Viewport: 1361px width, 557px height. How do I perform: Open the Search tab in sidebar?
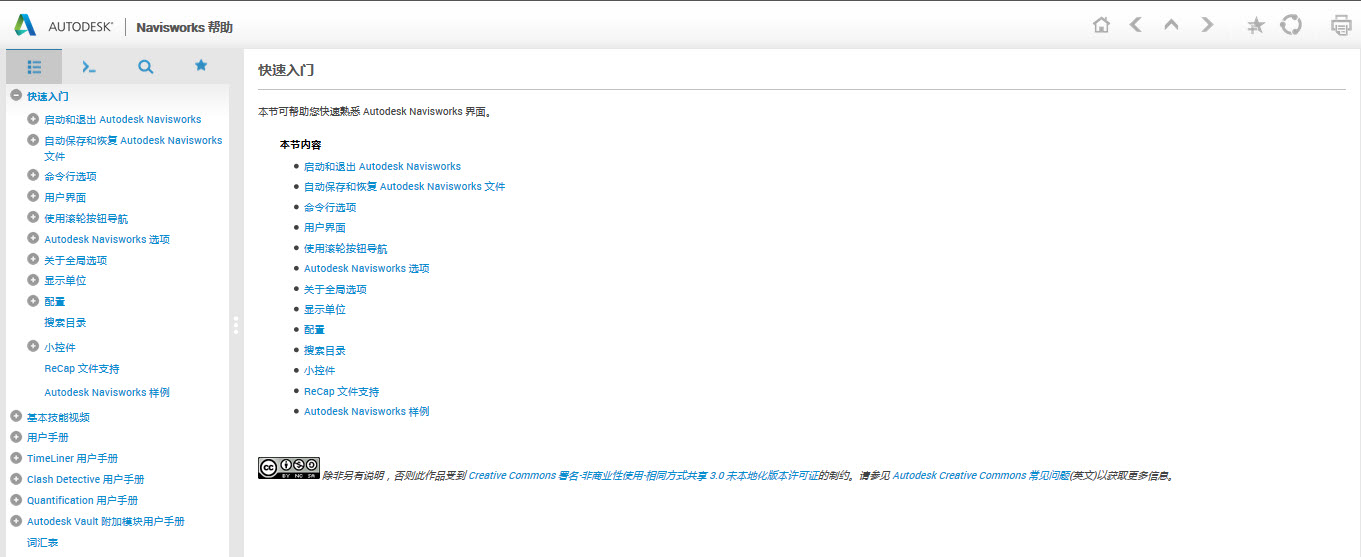145,66
